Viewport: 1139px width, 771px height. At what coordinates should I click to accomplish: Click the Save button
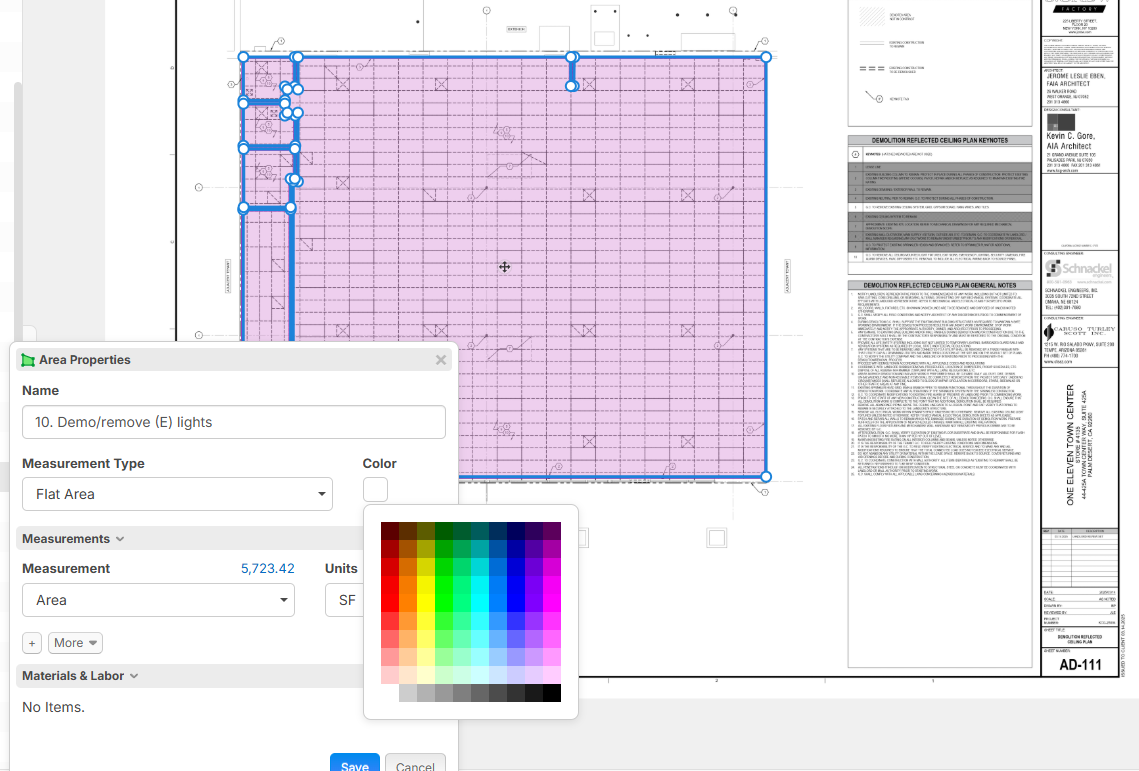354,764
